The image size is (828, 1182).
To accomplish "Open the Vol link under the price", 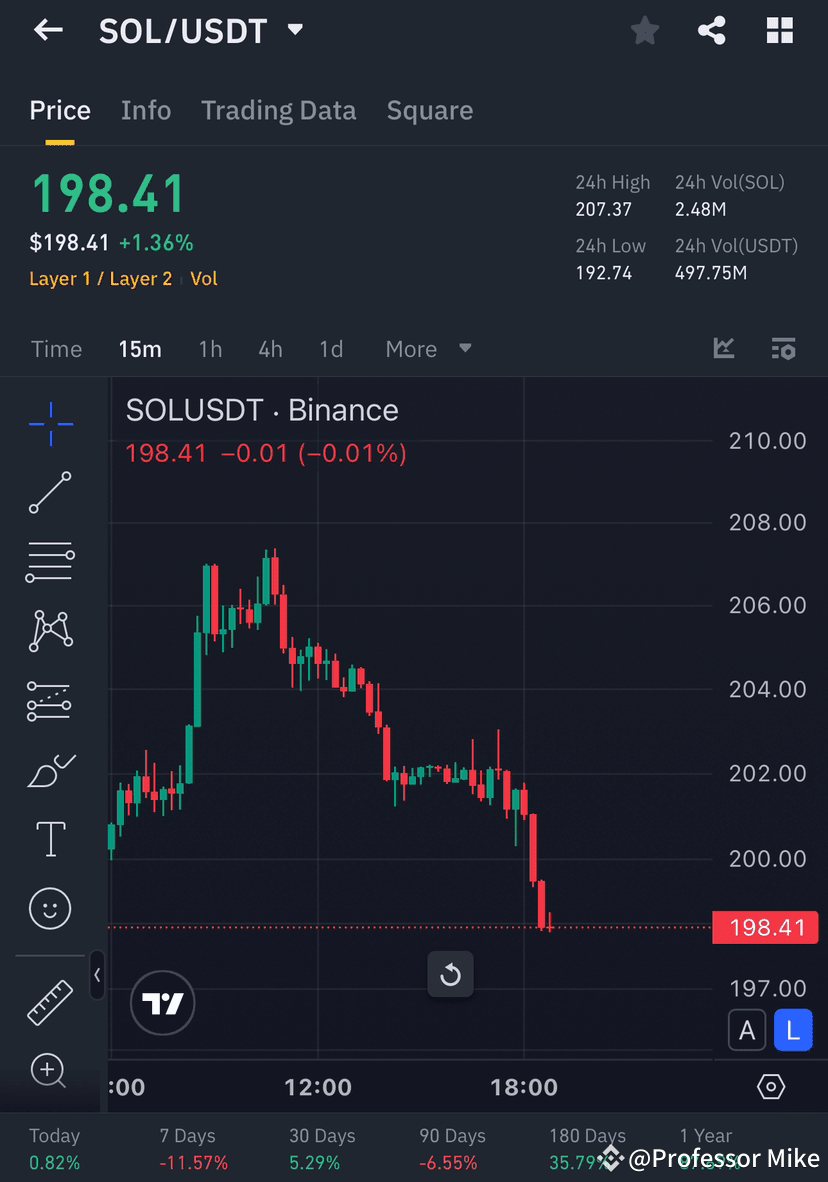I will (204, 278).
